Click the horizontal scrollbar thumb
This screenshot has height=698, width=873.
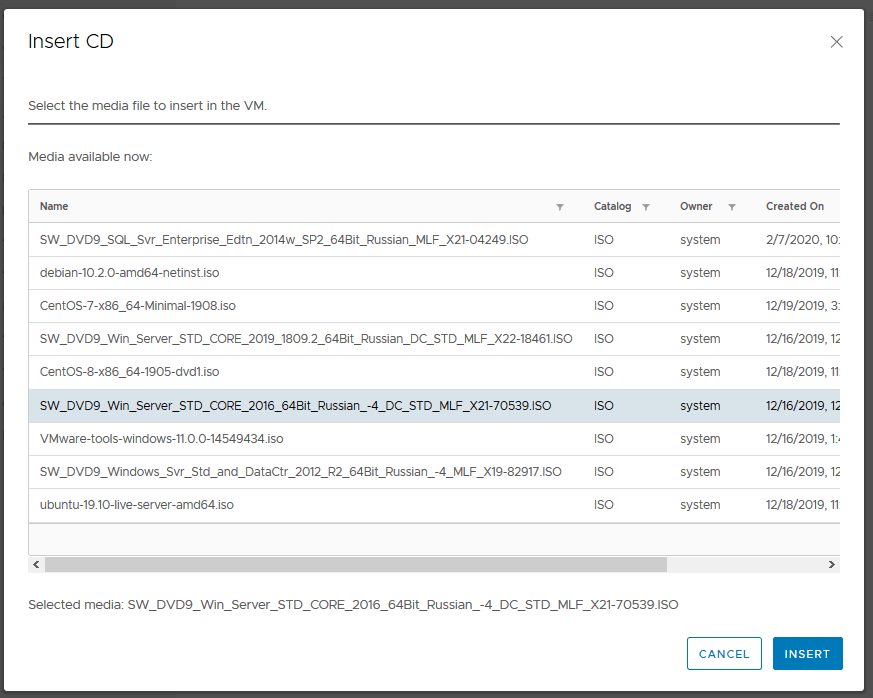[x=356, y=564]
